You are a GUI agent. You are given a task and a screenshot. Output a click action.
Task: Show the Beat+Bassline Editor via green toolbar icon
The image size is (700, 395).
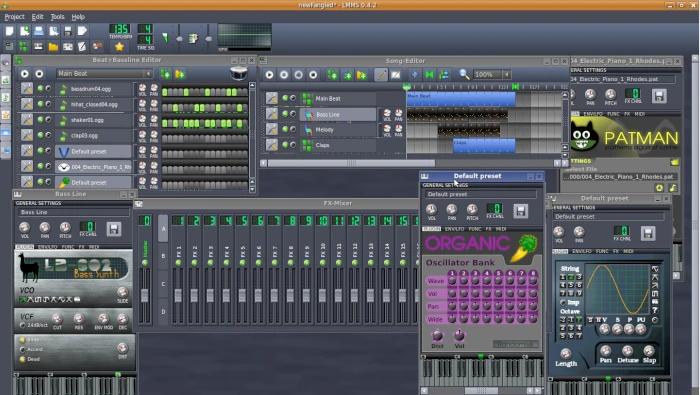(24, 46)
